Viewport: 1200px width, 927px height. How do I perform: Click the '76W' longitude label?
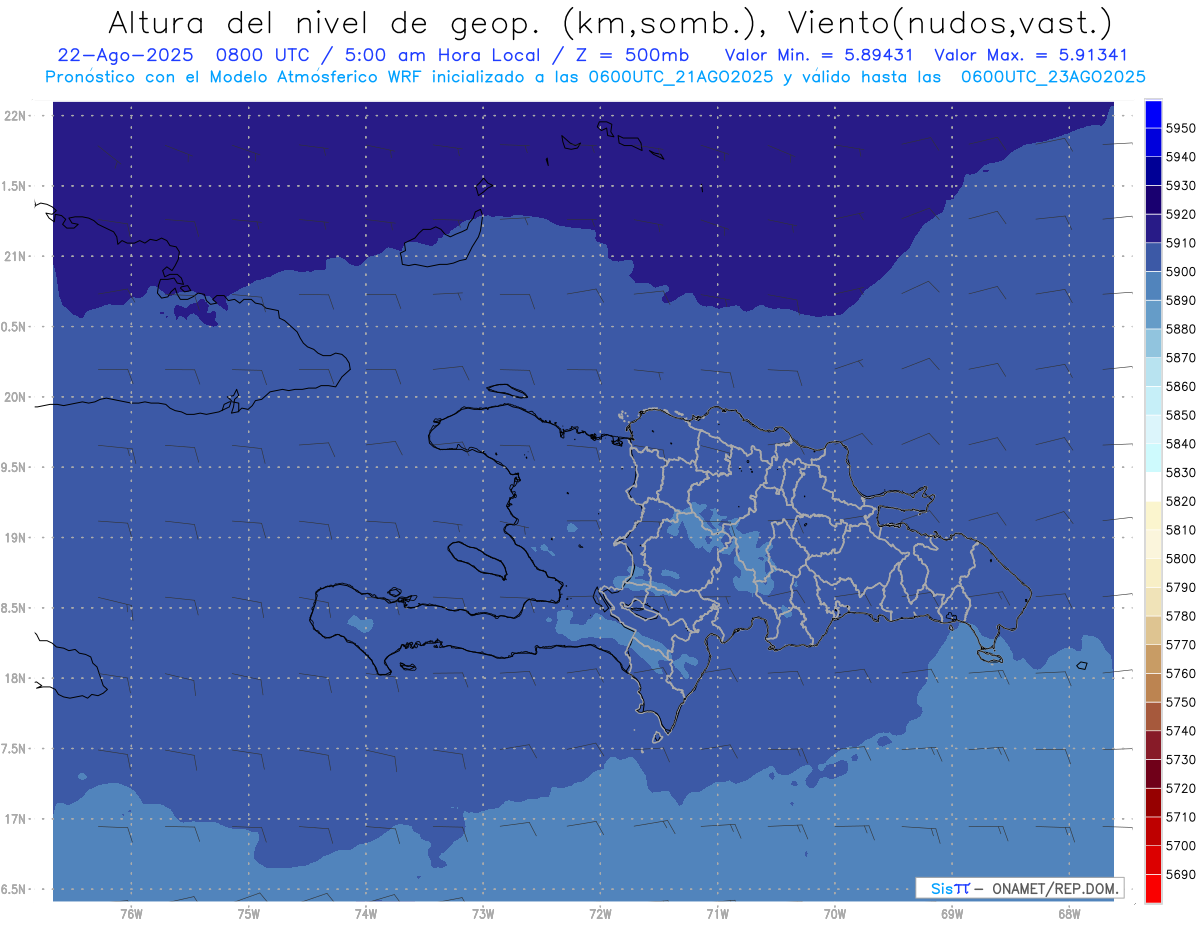click(131, 914)
